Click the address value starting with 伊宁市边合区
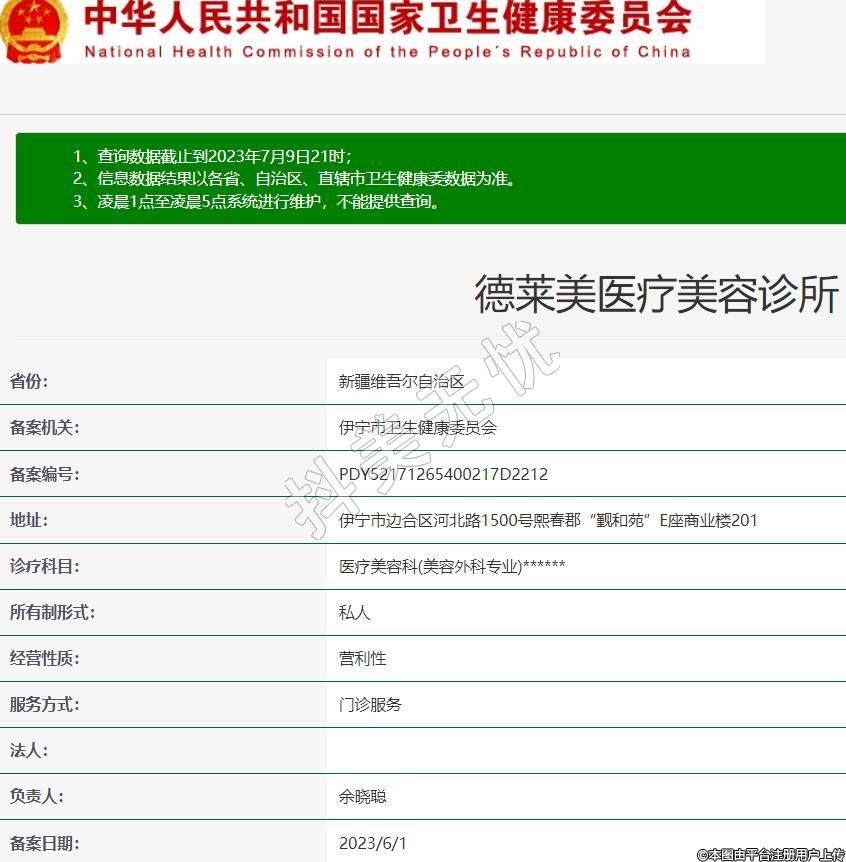 [548, 520]
